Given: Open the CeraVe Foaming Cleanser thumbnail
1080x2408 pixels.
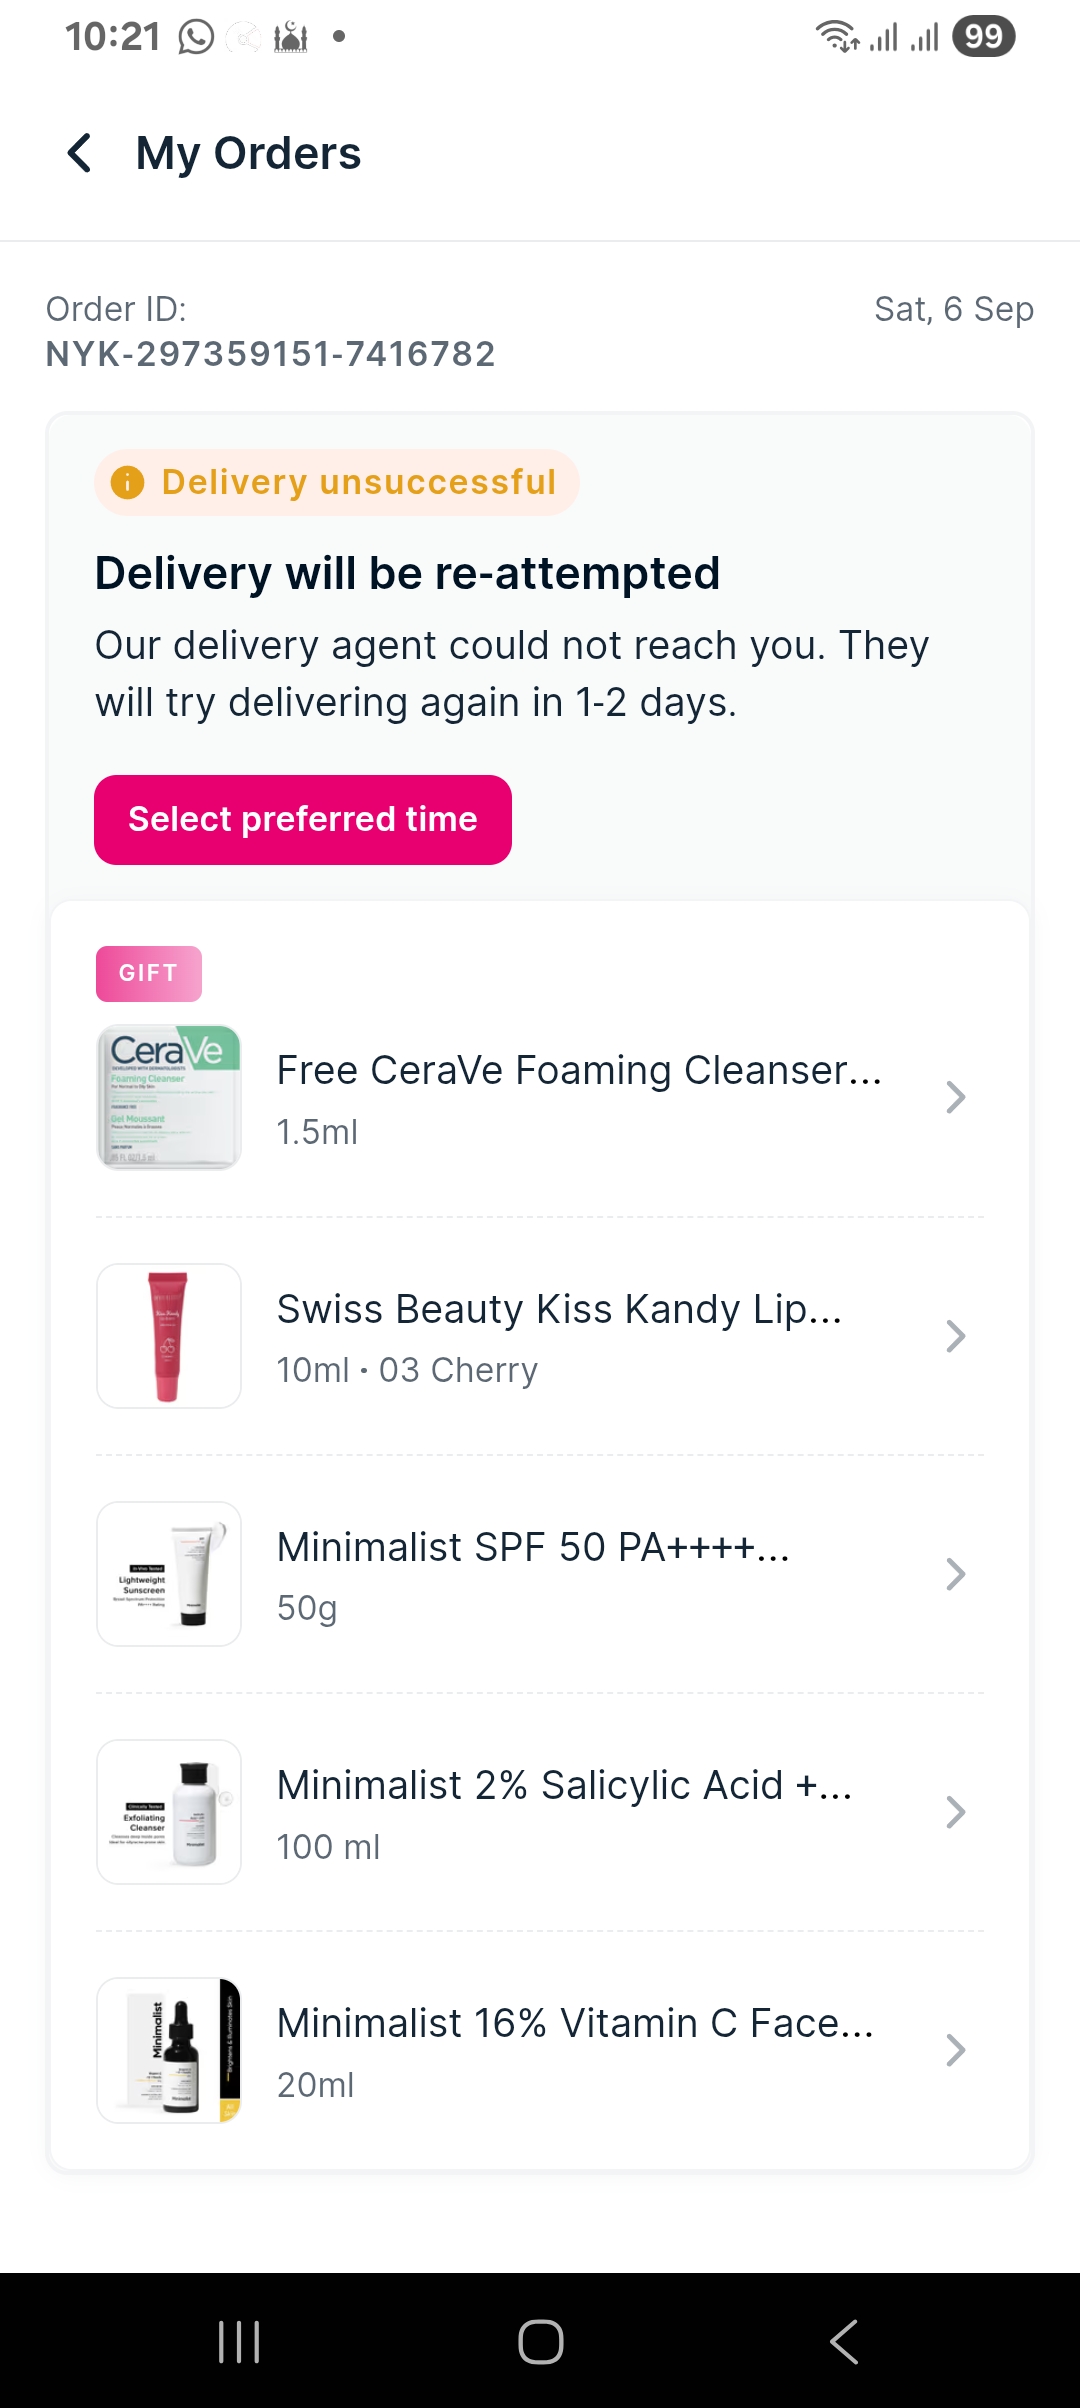Looking at the screenshot, I should point(169,1097).
